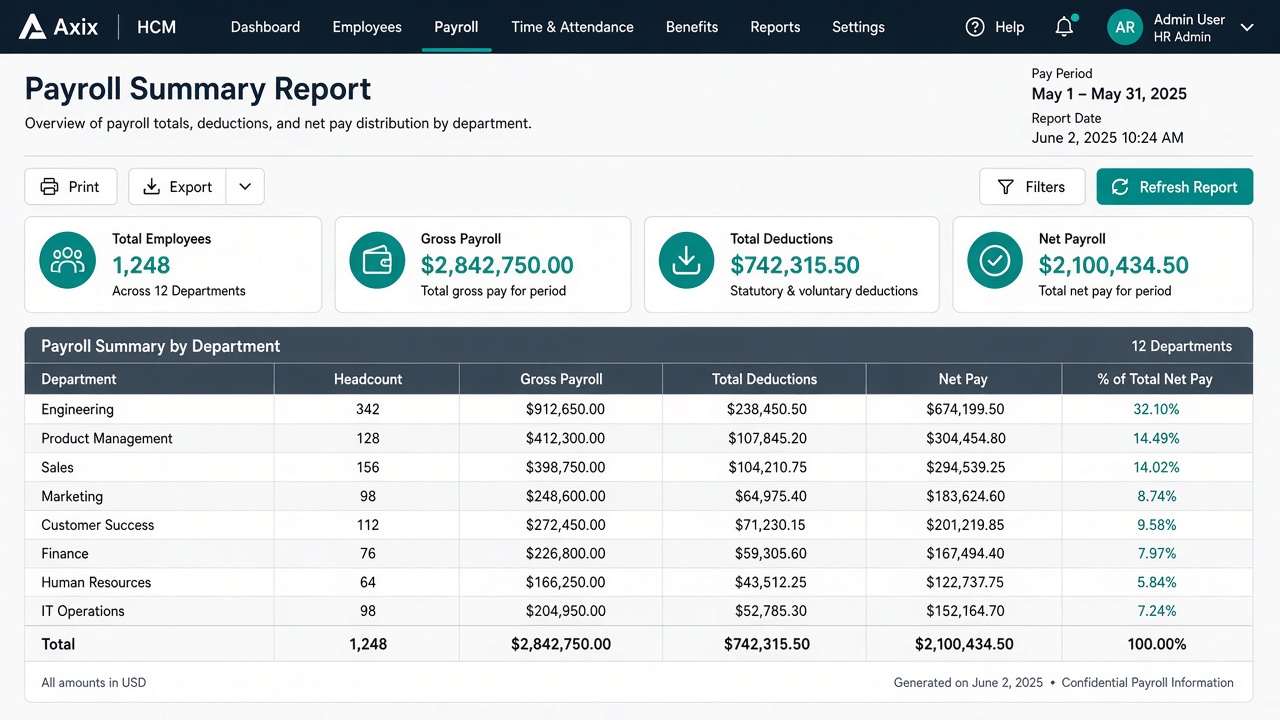Click the 12 Departments table label

coord(1181,346)
